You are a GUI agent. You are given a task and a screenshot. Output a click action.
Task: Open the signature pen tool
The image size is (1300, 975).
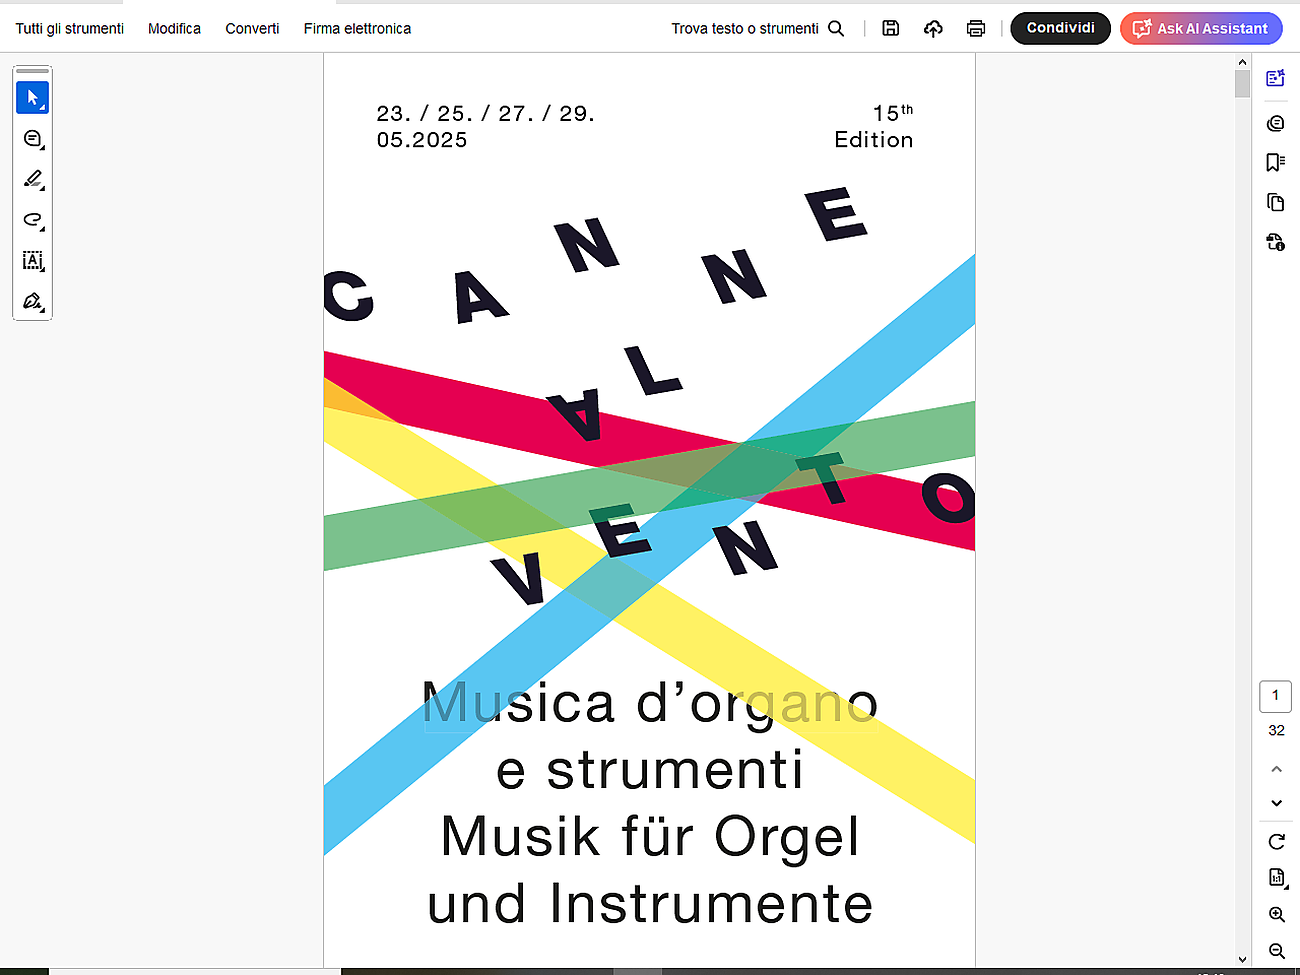[32, 301]
